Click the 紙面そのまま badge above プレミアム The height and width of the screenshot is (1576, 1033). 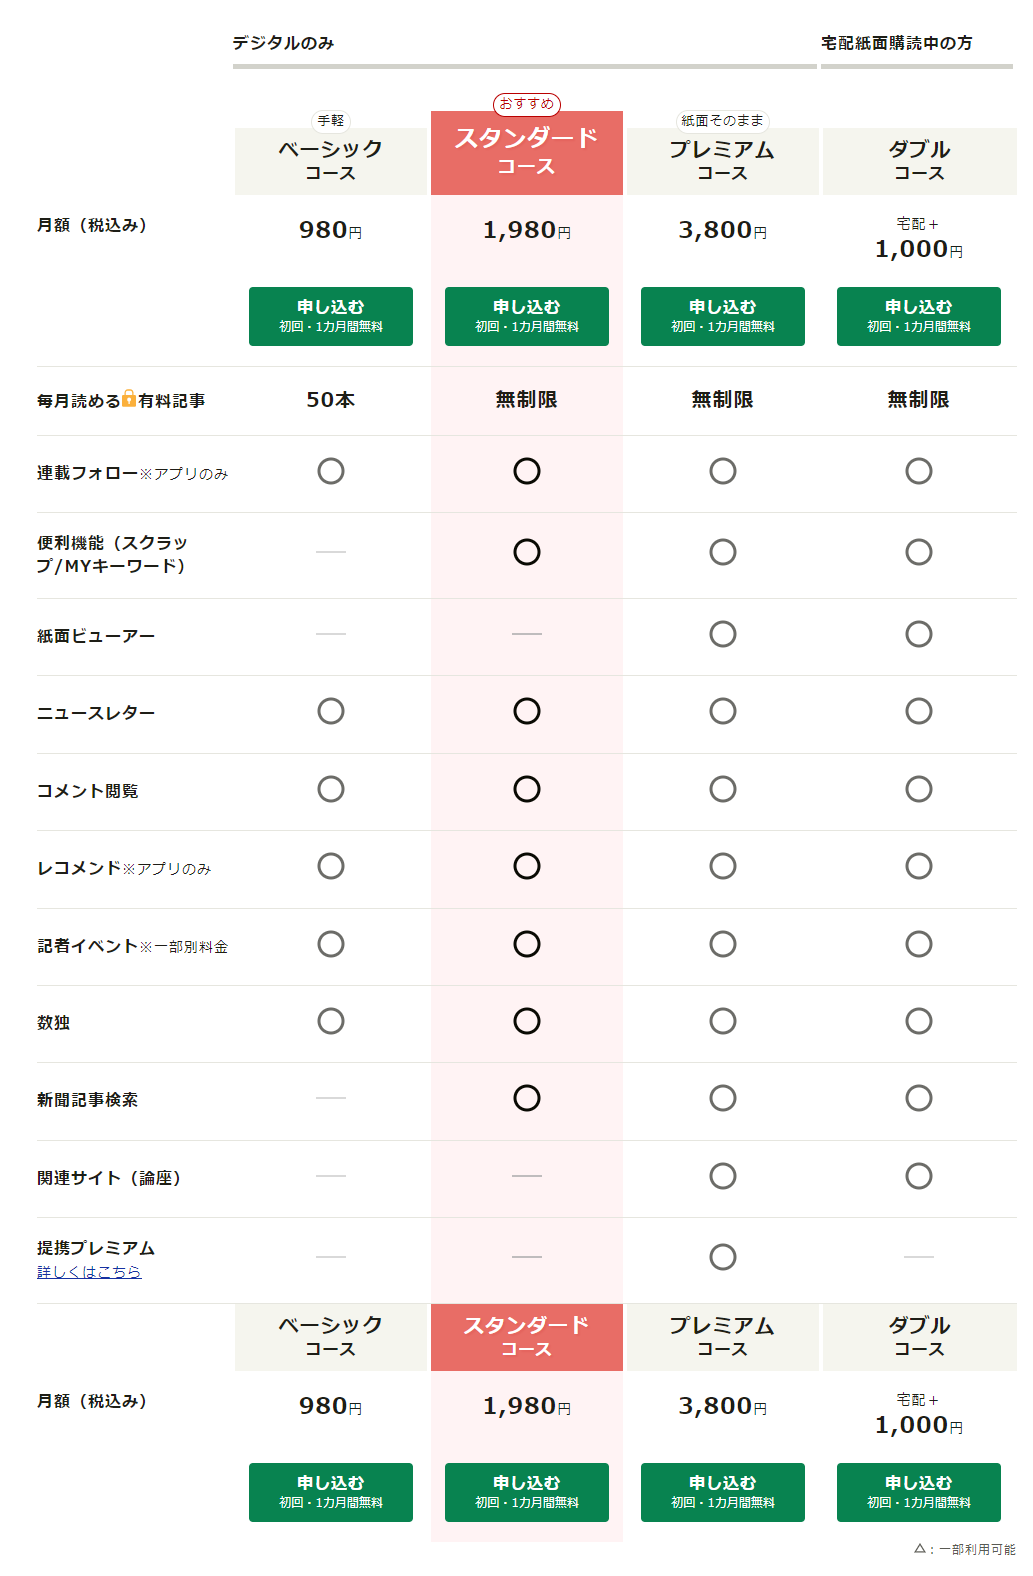pos(723,121)
